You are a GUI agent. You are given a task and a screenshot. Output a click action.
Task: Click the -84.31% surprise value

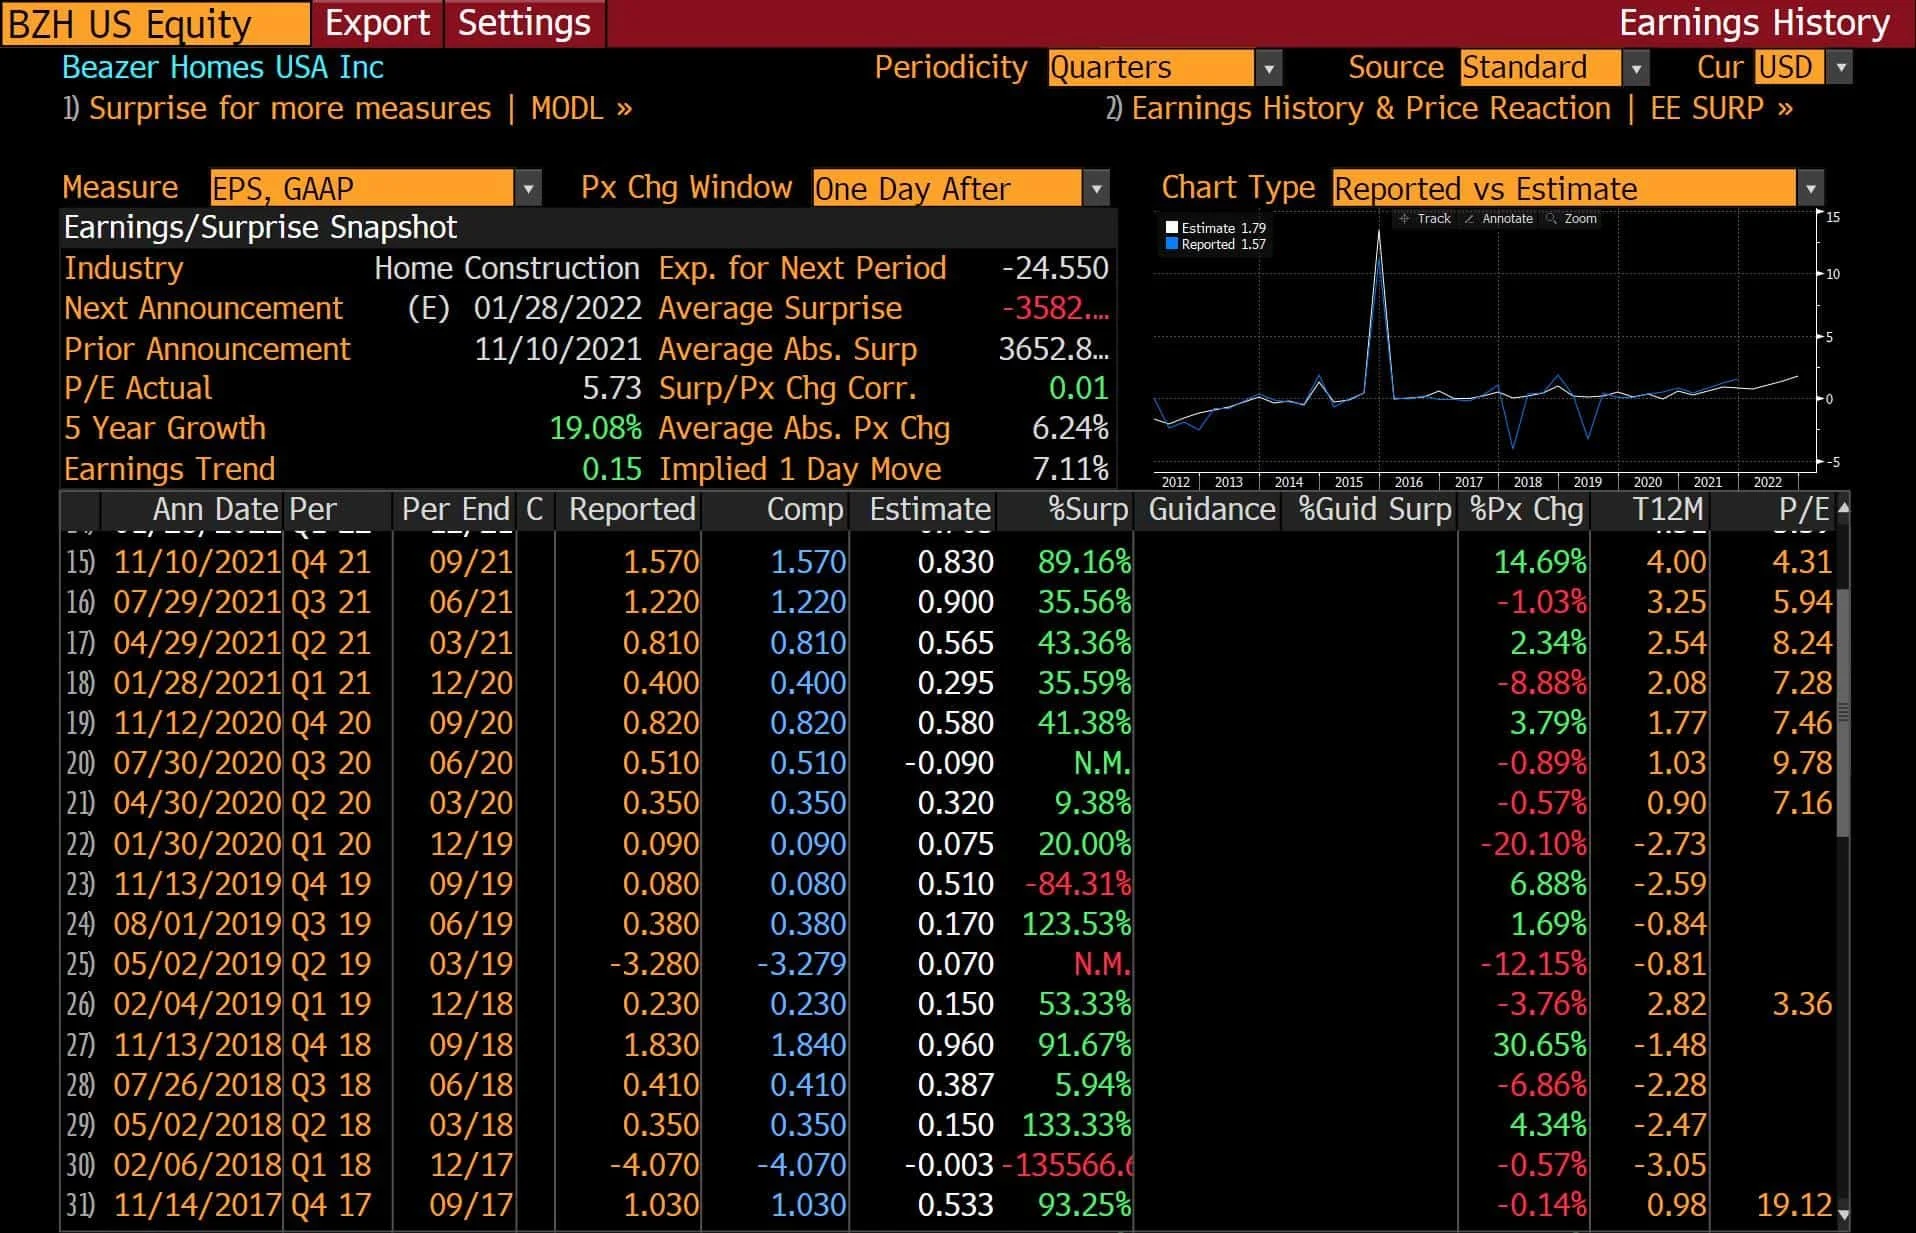tap(1078, 884)
